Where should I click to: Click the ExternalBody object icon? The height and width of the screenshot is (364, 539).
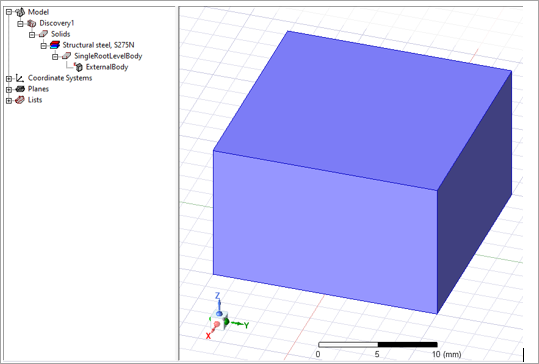[78, 67]
